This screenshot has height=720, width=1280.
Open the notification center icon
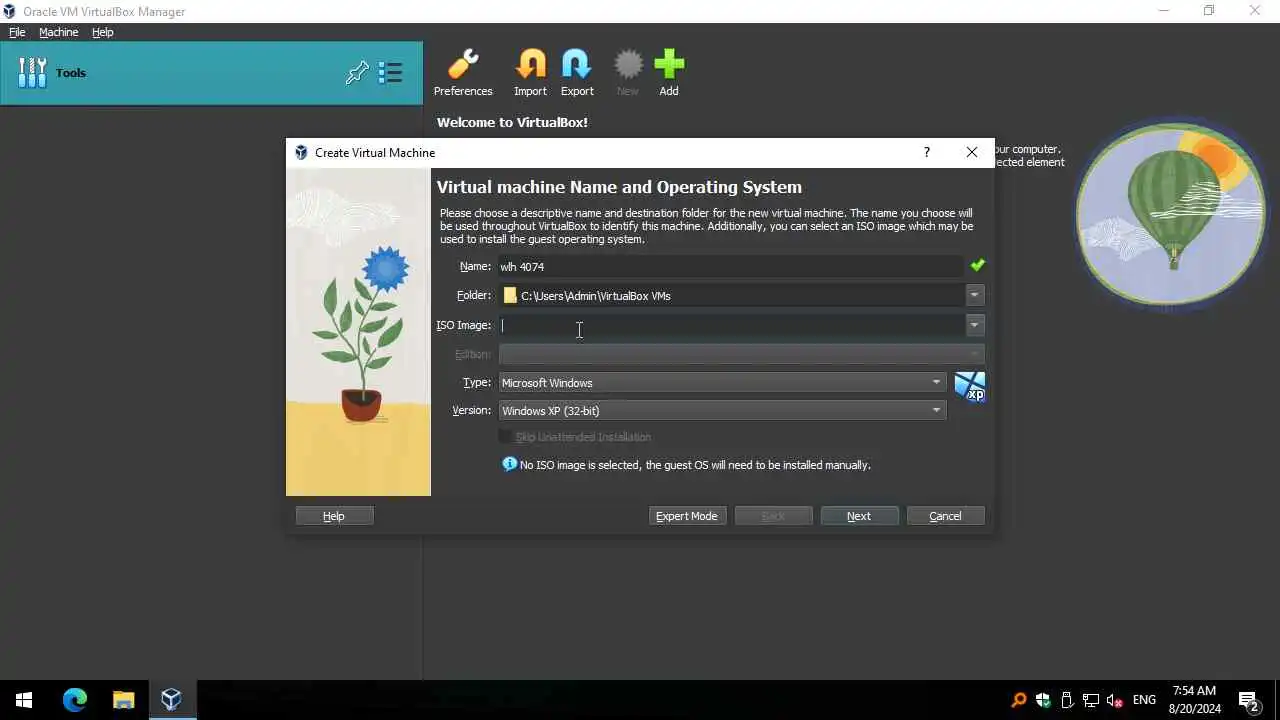pyautogui.click(x=1247, y=700)
